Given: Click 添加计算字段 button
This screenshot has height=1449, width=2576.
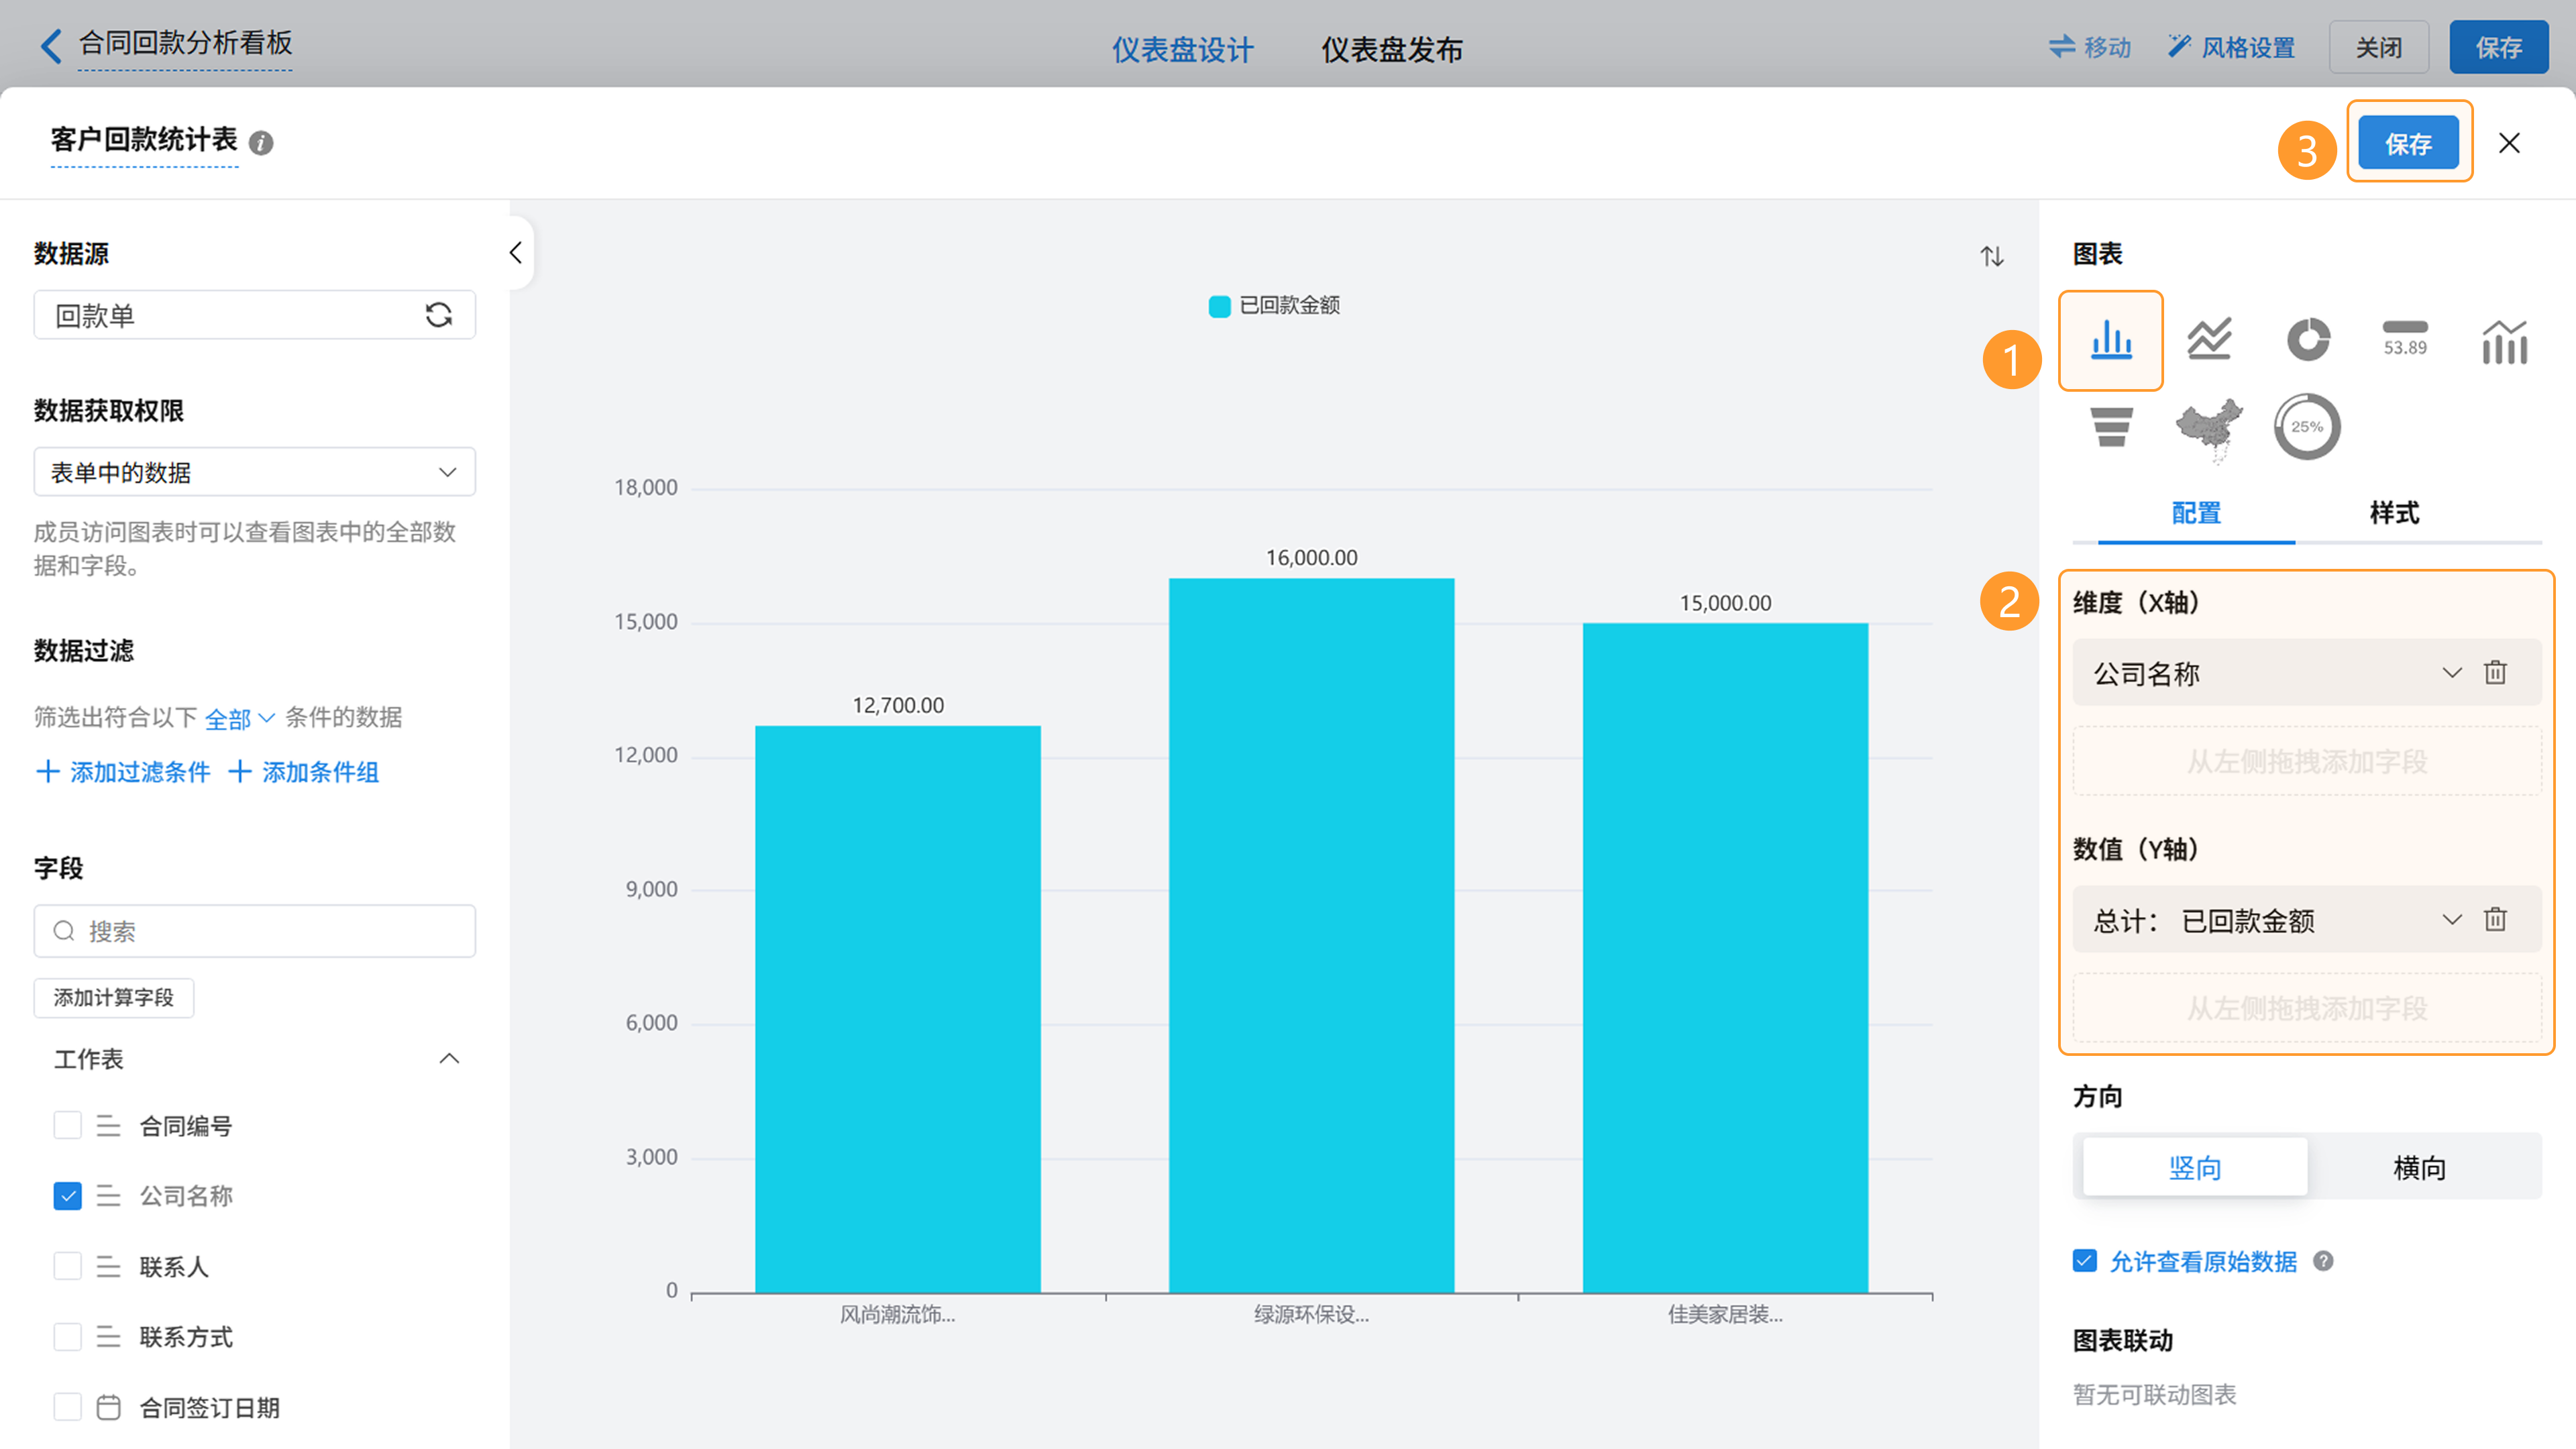Looking at the screenshot, I should click(x=114, y=997).
